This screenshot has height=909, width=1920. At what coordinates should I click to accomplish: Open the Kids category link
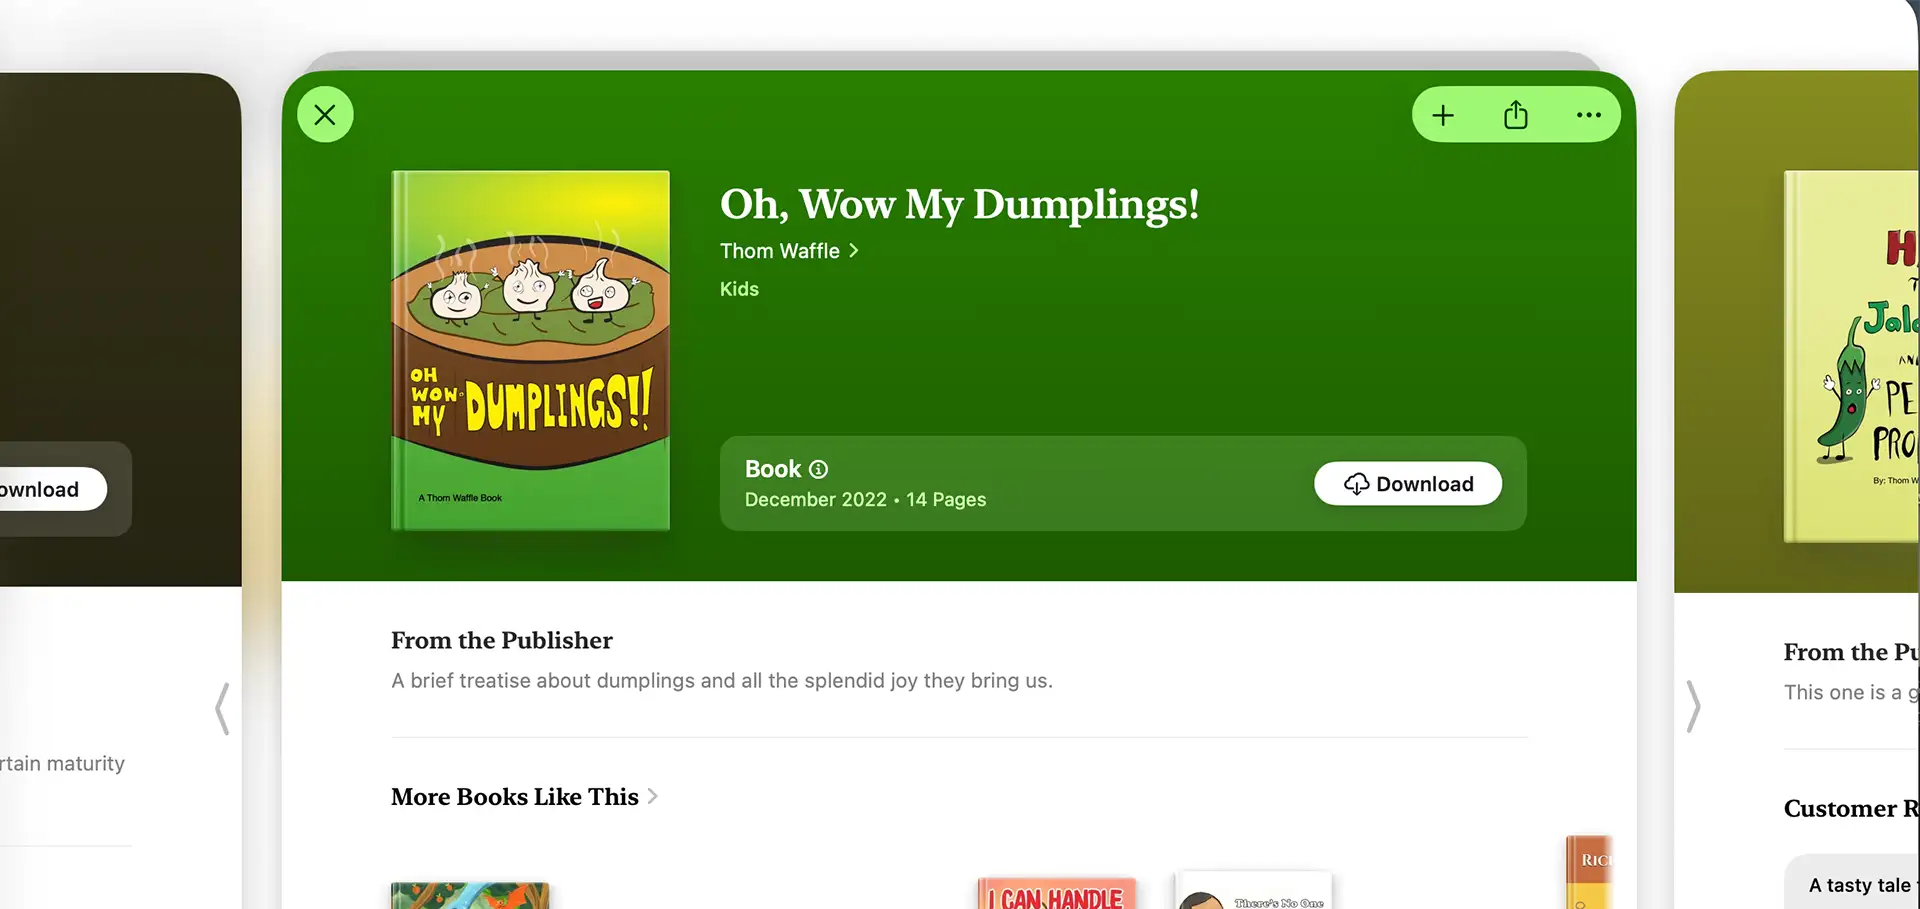coord(739,289)
